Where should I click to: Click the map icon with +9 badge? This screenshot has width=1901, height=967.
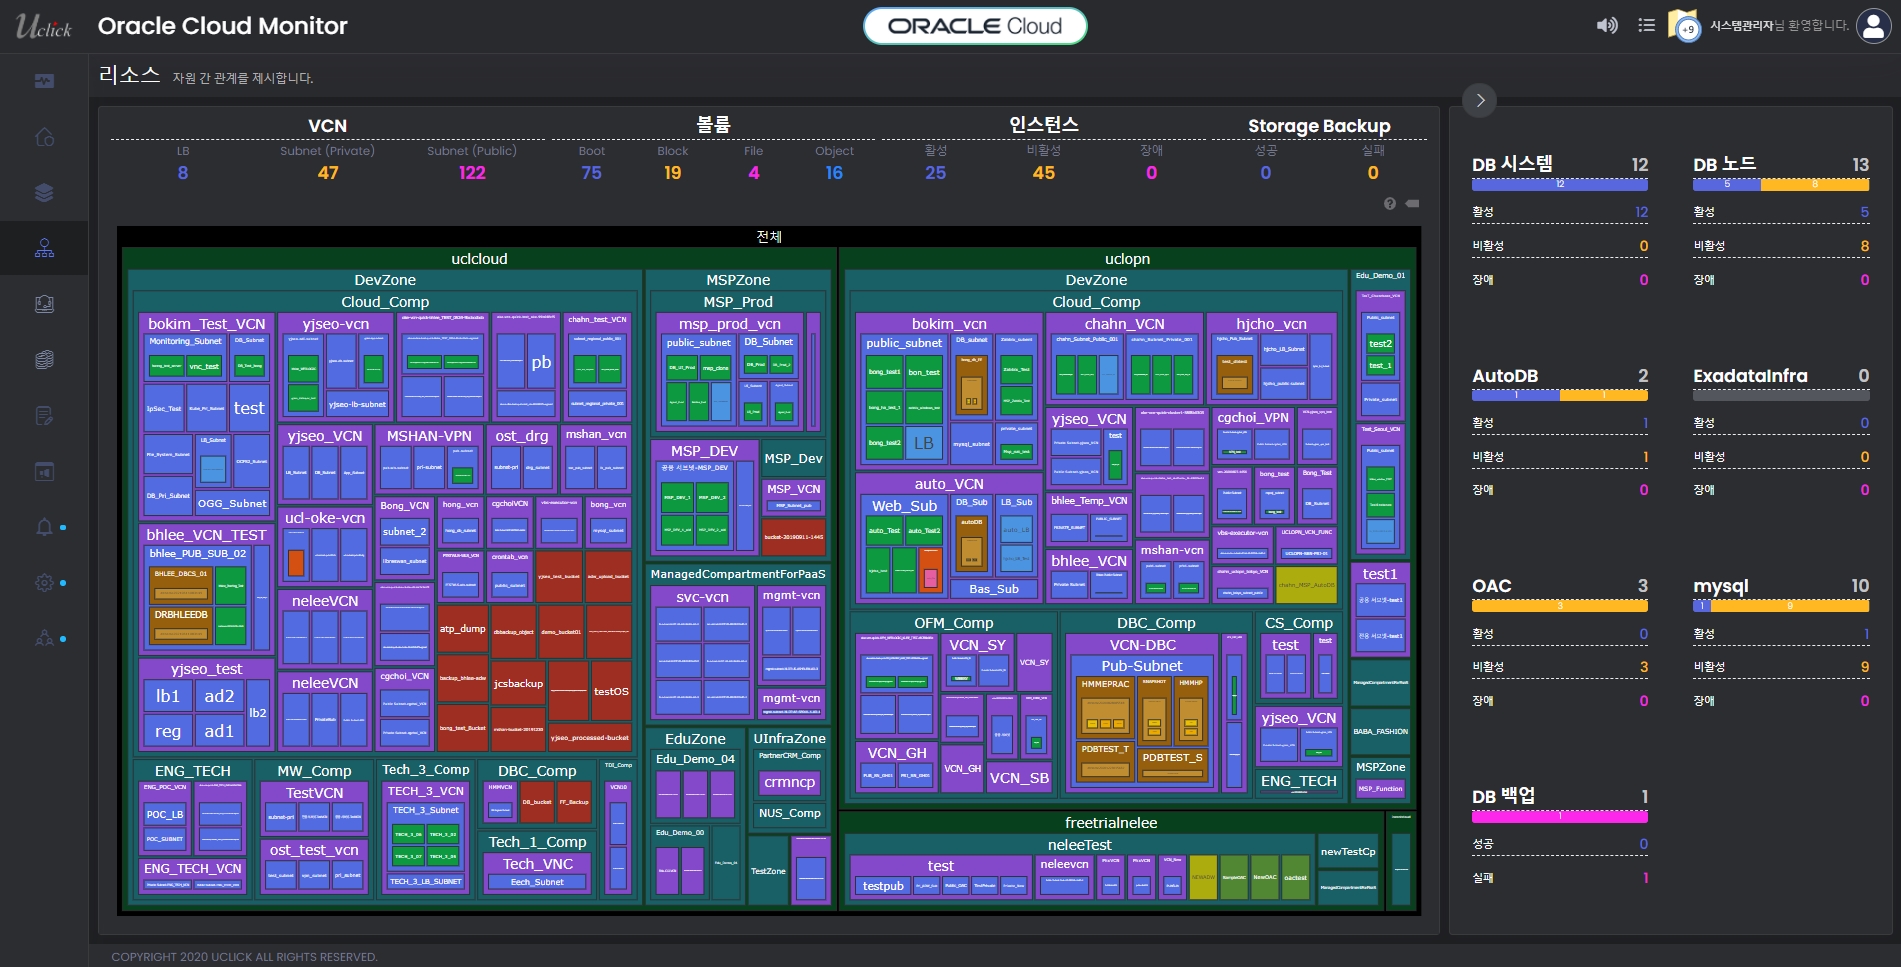coord(1684,26)
